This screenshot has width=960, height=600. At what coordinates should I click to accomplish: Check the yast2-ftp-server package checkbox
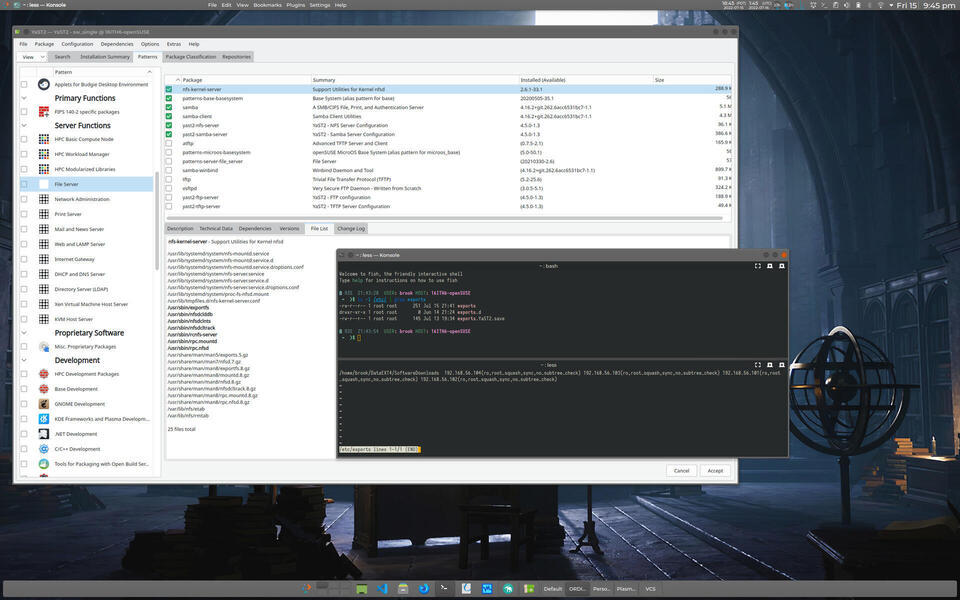click(169, 197)
